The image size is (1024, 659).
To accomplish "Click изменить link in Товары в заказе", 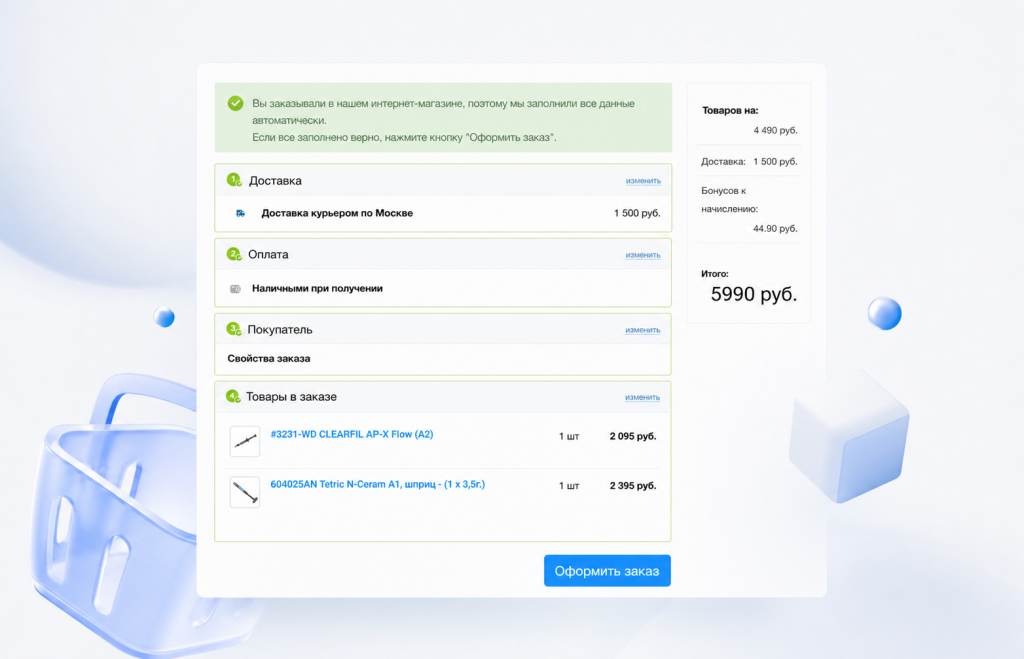I will [x=642, y=397].
